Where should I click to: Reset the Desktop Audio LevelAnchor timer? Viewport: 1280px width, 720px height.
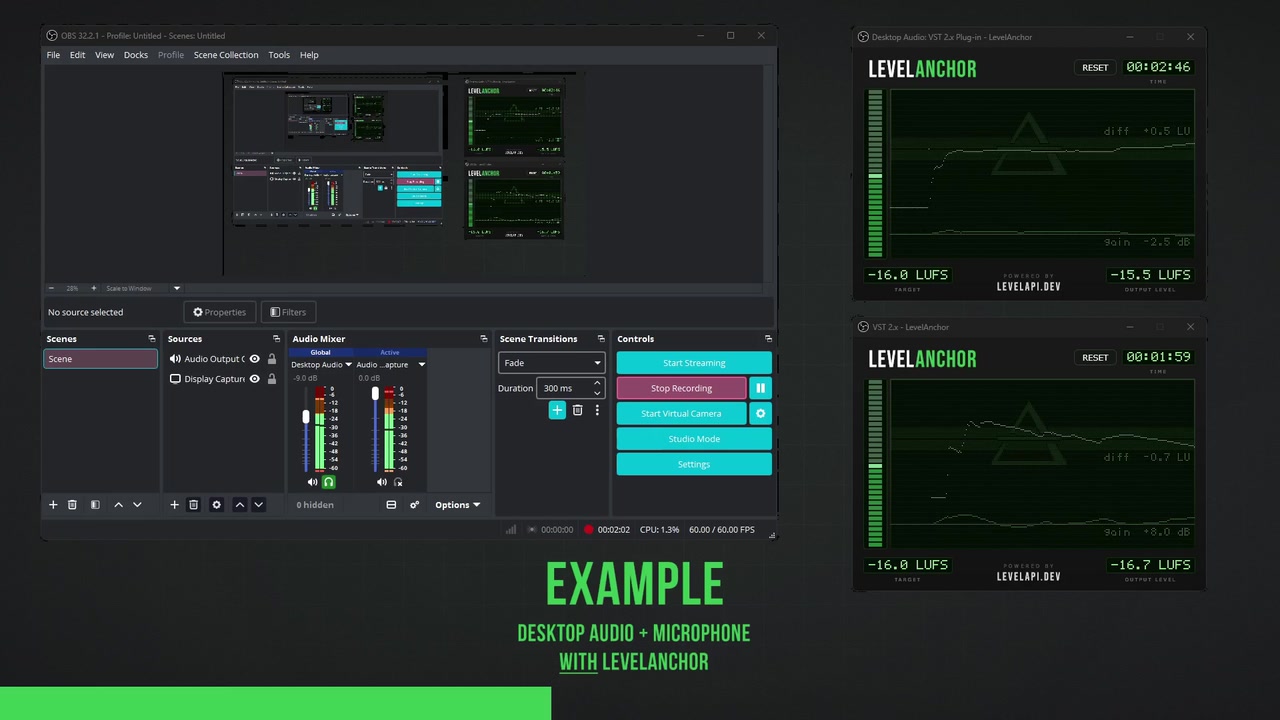[1095, 67]
